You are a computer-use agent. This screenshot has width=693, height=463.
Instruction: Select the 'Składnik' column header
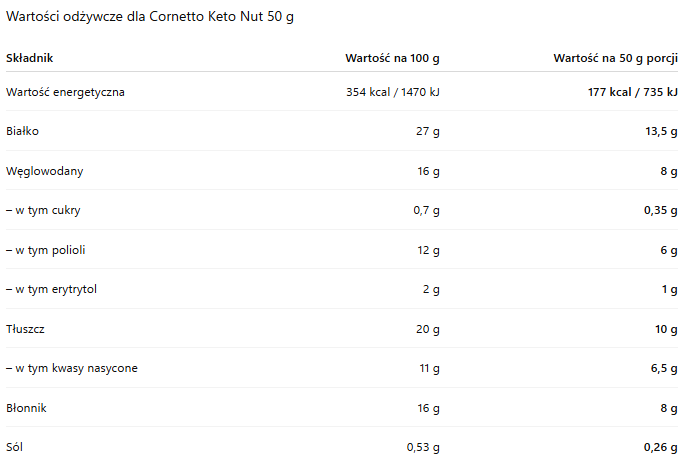29,58
